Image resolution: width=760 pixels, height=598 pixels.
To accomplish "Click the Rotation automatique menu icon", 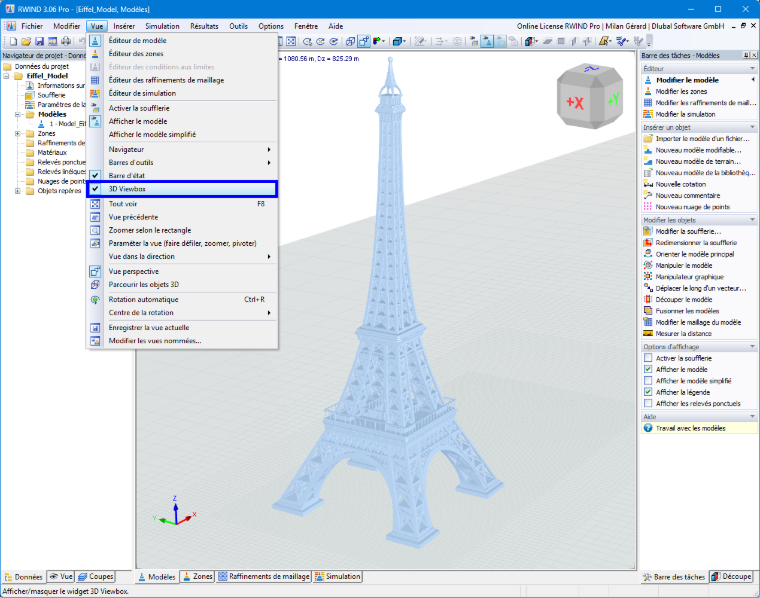I will coord(95,299).
